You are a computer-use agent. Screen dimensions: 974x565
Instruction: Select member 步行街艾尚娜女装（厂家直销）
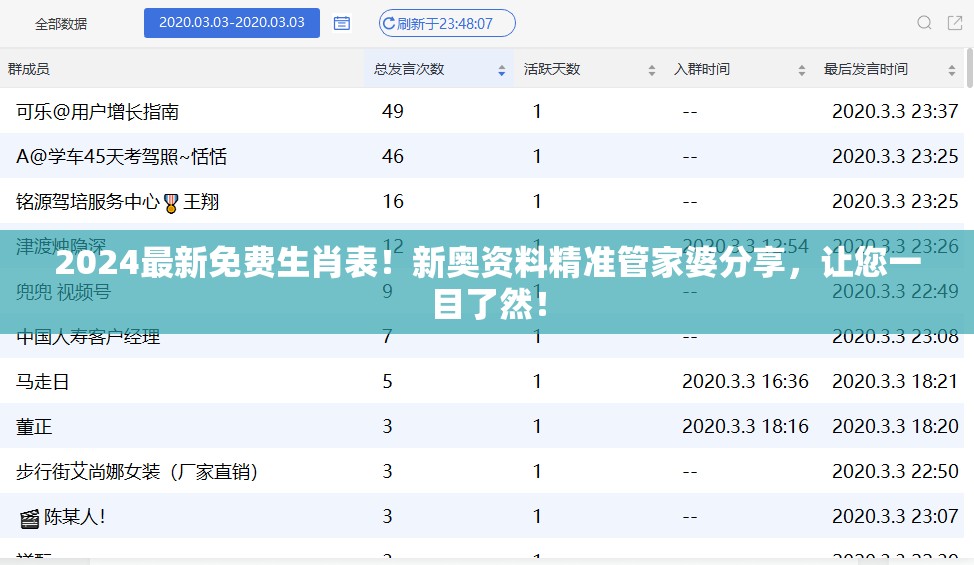pyautogui.click(x=137, y=472)
